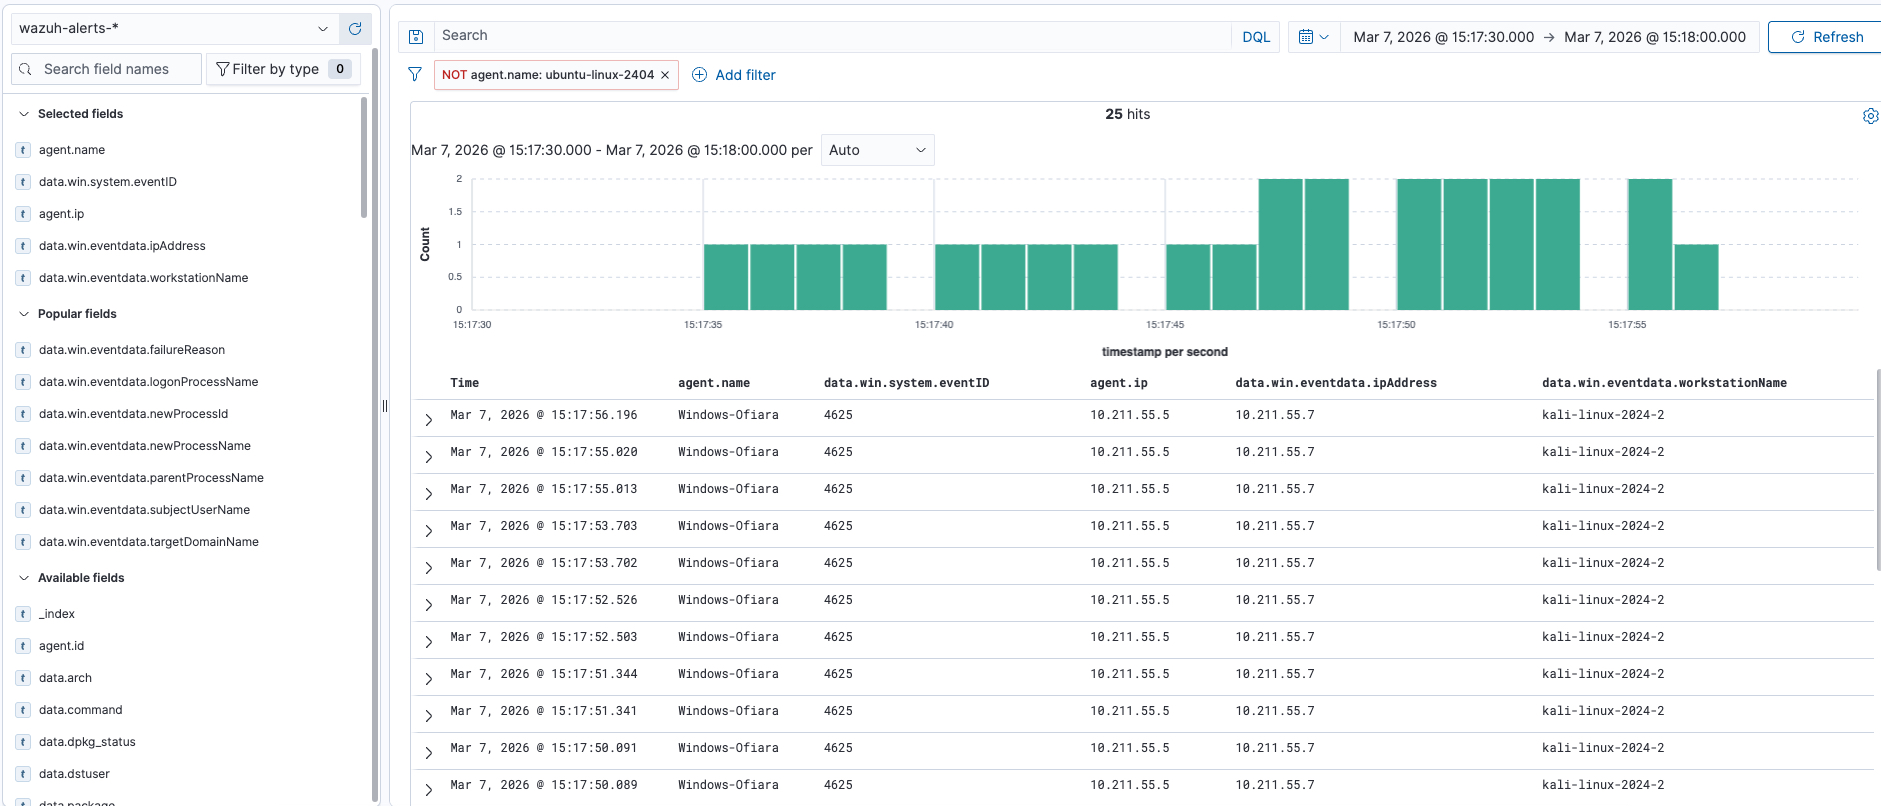The height and width of the screenshot is (806, 1881).
Task: Click the sidebar resize handle
Action: click(385, 406)
